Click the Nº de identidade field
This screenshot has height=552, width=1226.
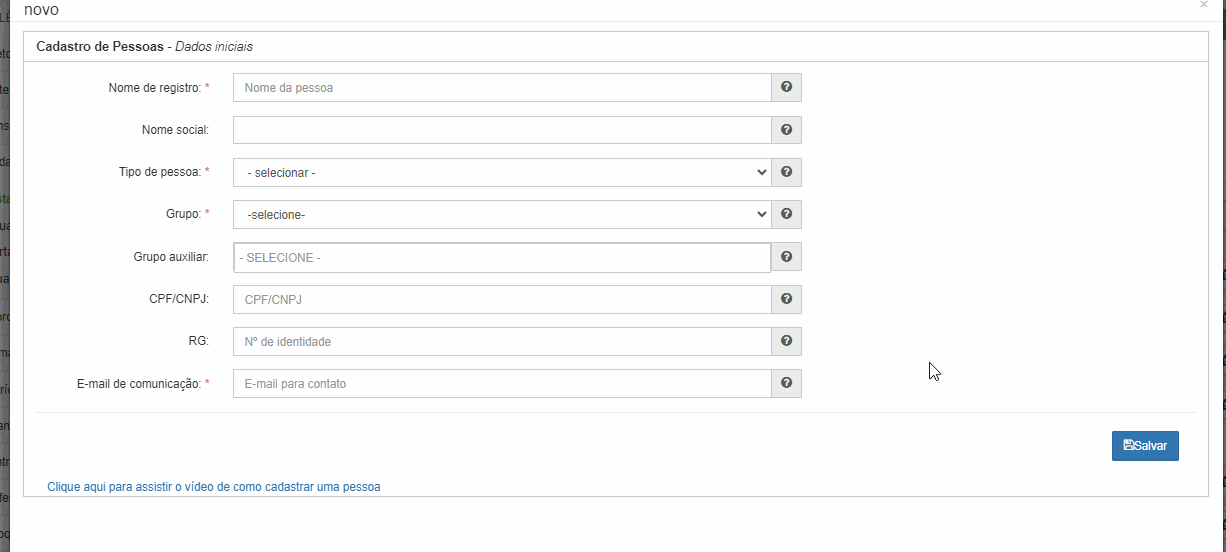502,341
